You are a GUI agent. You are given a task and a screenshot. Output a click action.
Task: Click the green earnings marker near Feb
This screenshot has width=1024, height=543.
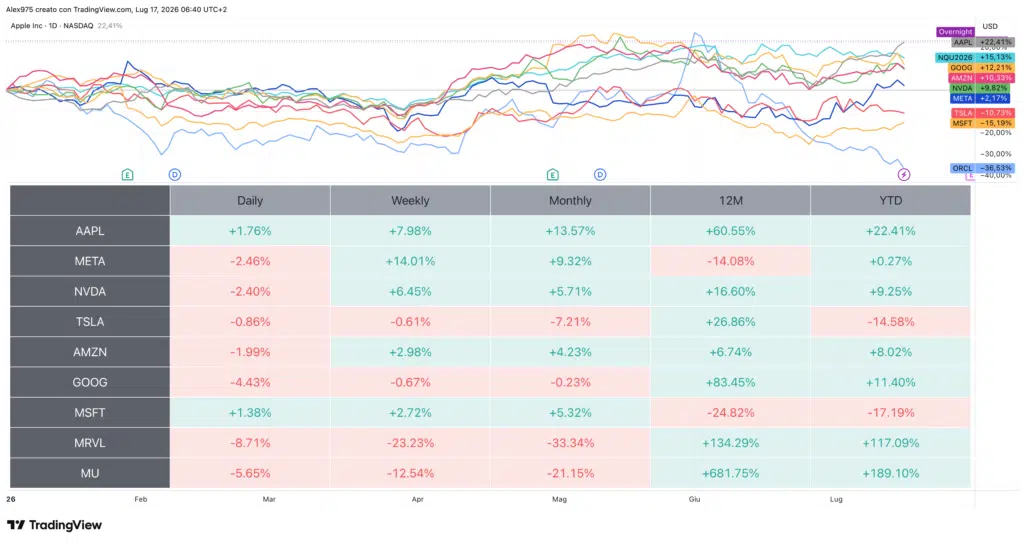(x=127, y=174)
